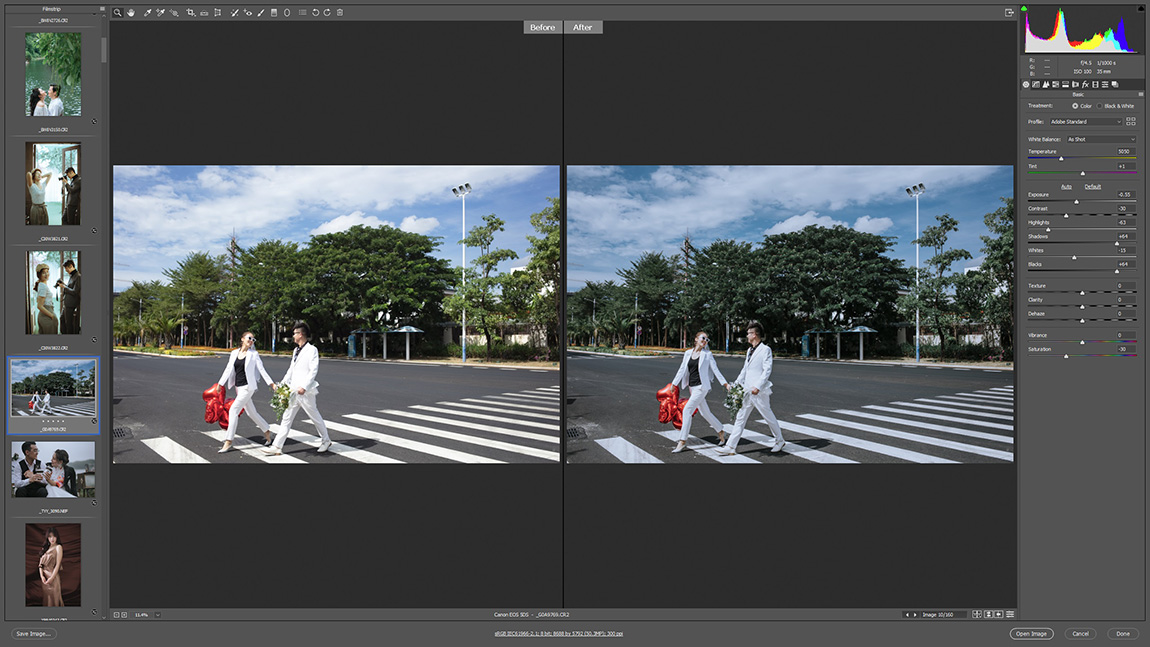Go to previous image arrow
This screenshot has height=647, width=1150.
pyautogui.click(x=907, y=615)
